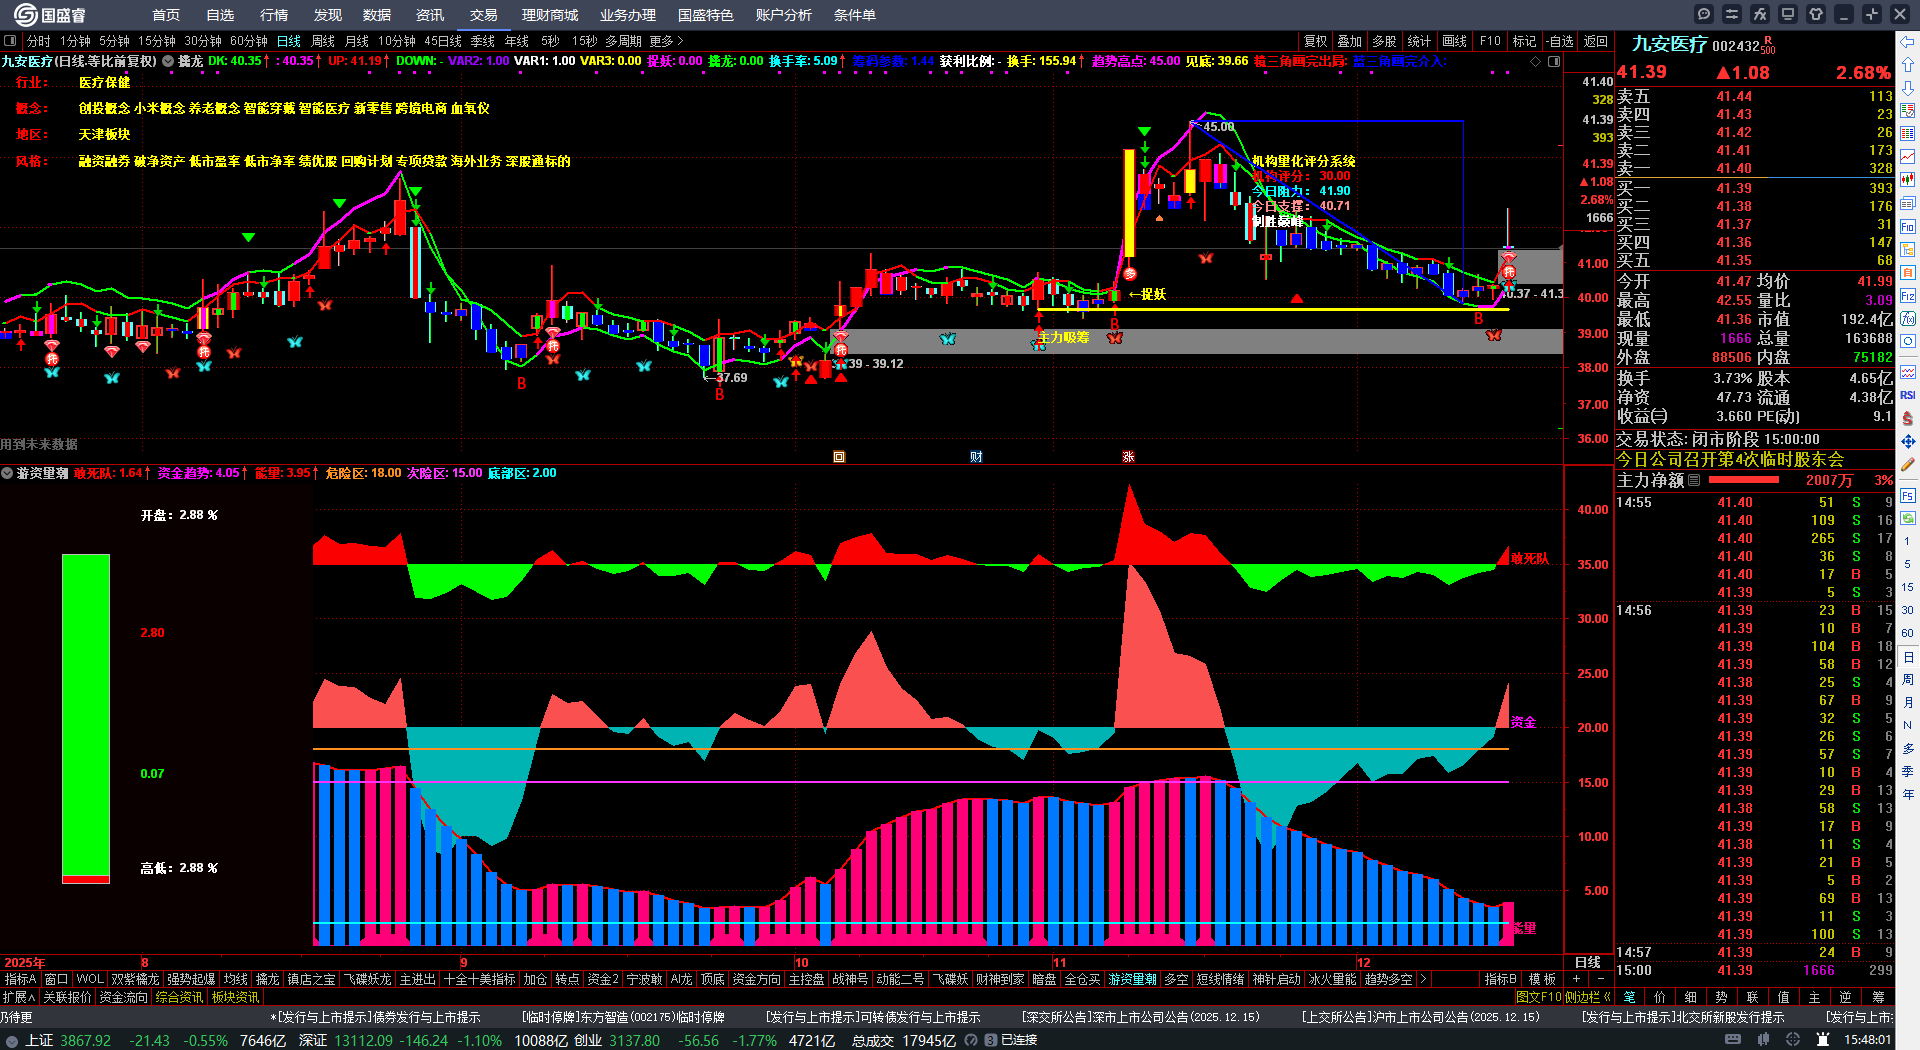Open the 关联报价 link

(x=67, y=997)
